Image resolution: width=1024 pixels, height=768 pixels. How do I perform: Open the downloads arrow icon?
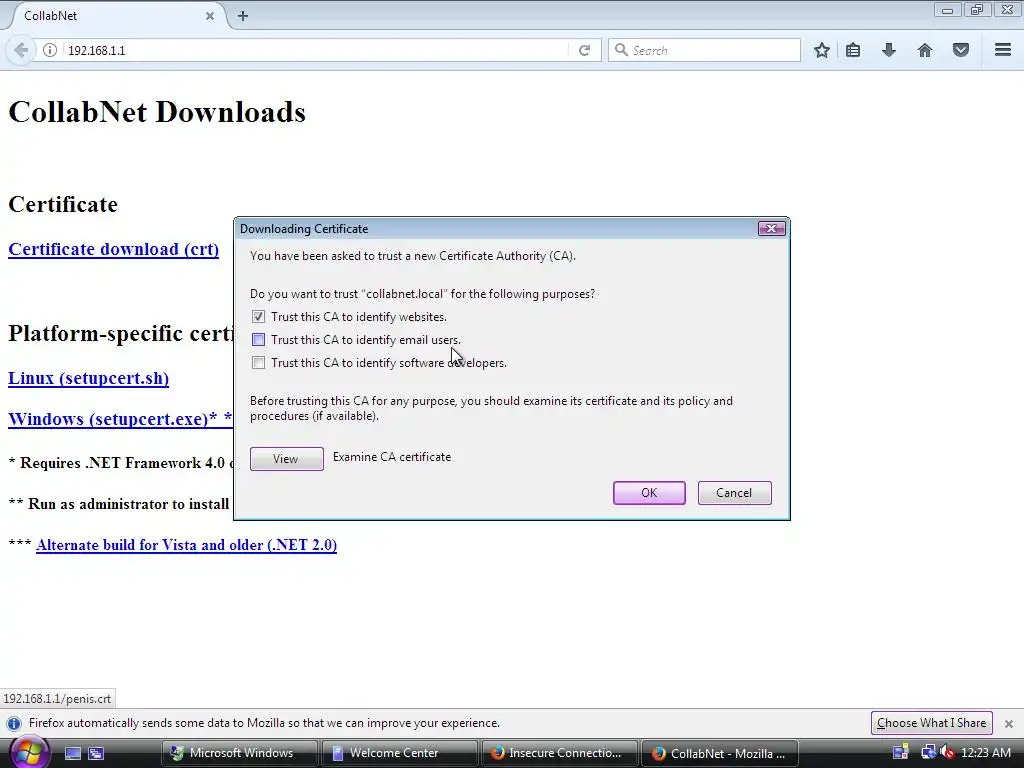pos(889,50)
